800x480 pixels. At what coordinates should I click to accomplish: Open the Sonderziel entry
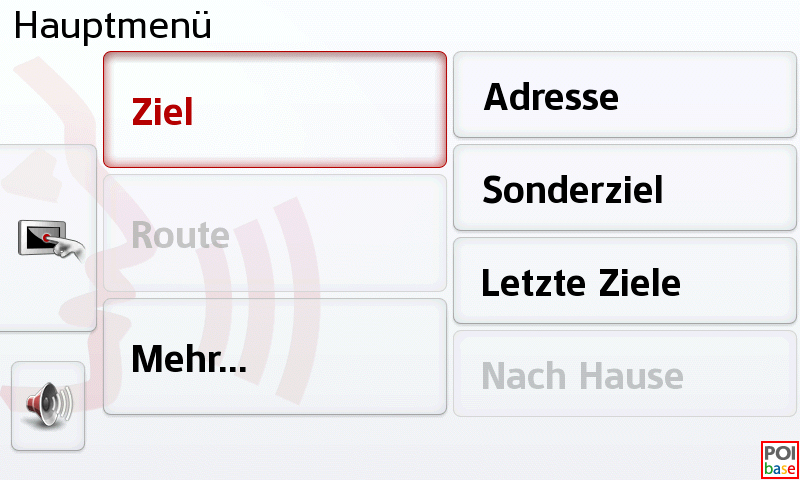(x=626, y=188)
